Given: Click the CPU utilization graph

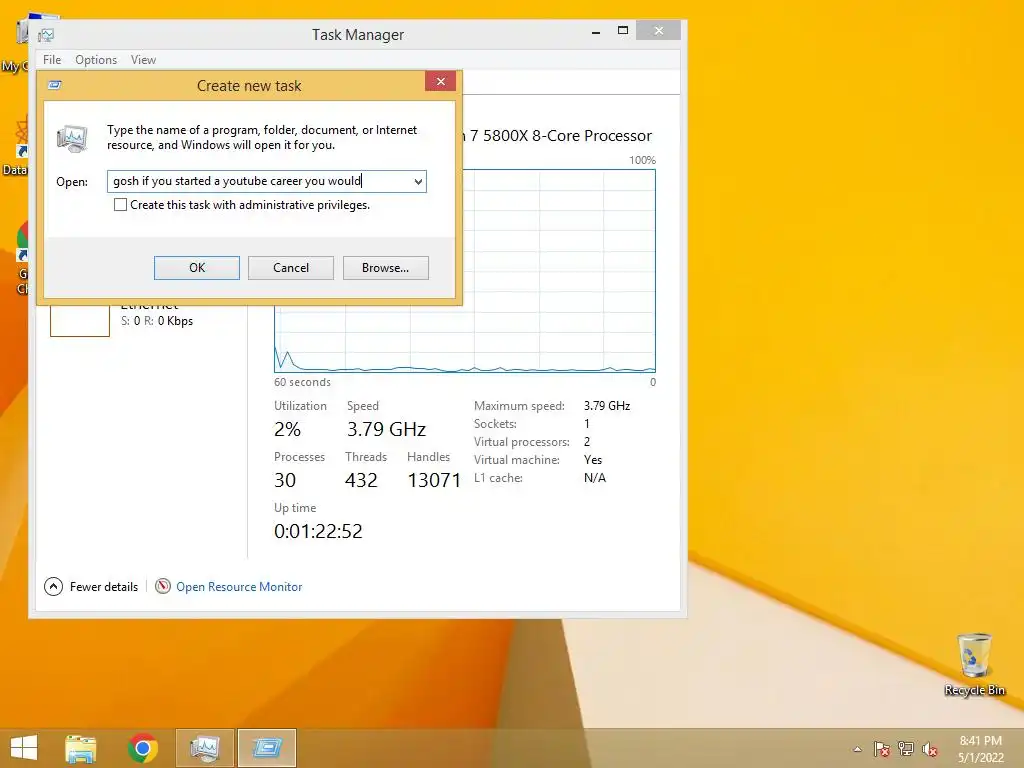Looking at the screenshot, I should point(465,271).
